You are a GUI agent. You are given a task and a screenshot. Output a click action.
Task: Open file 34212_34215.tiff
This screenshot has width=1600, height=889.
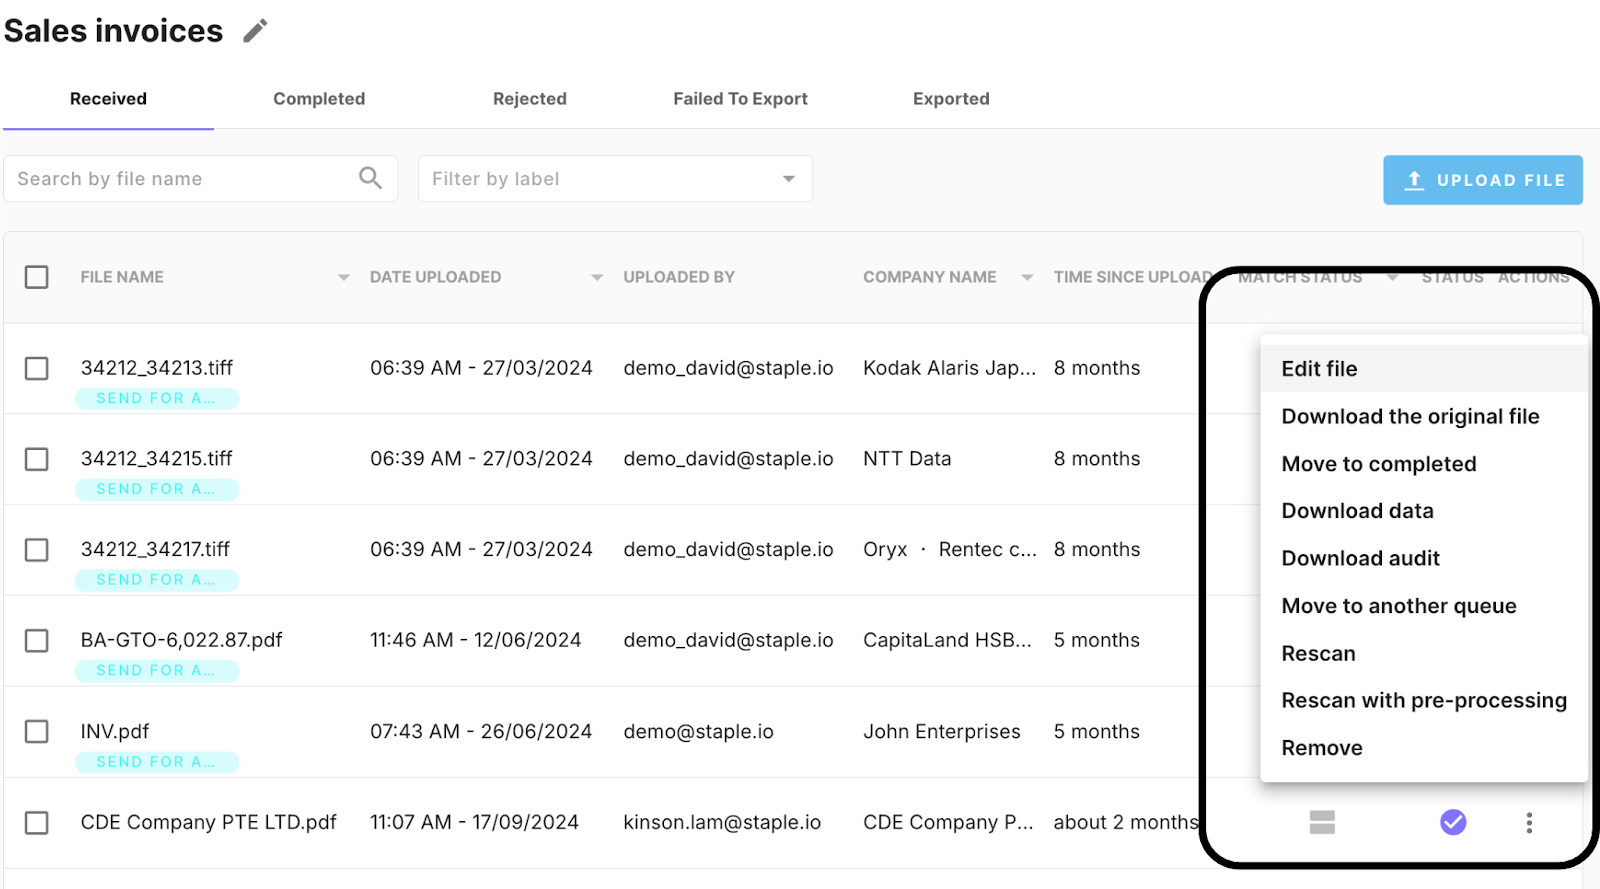click(x=157, y=459)
